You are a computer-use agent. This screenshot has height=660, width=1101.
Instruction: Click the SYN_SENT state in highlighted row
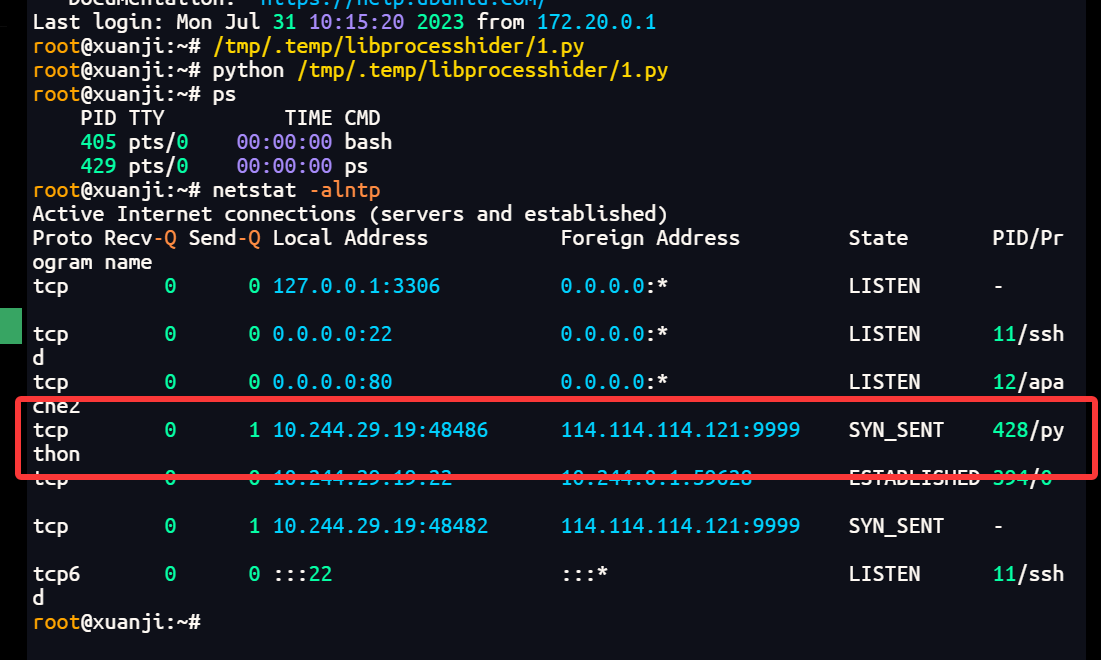(x=896, y=430)
